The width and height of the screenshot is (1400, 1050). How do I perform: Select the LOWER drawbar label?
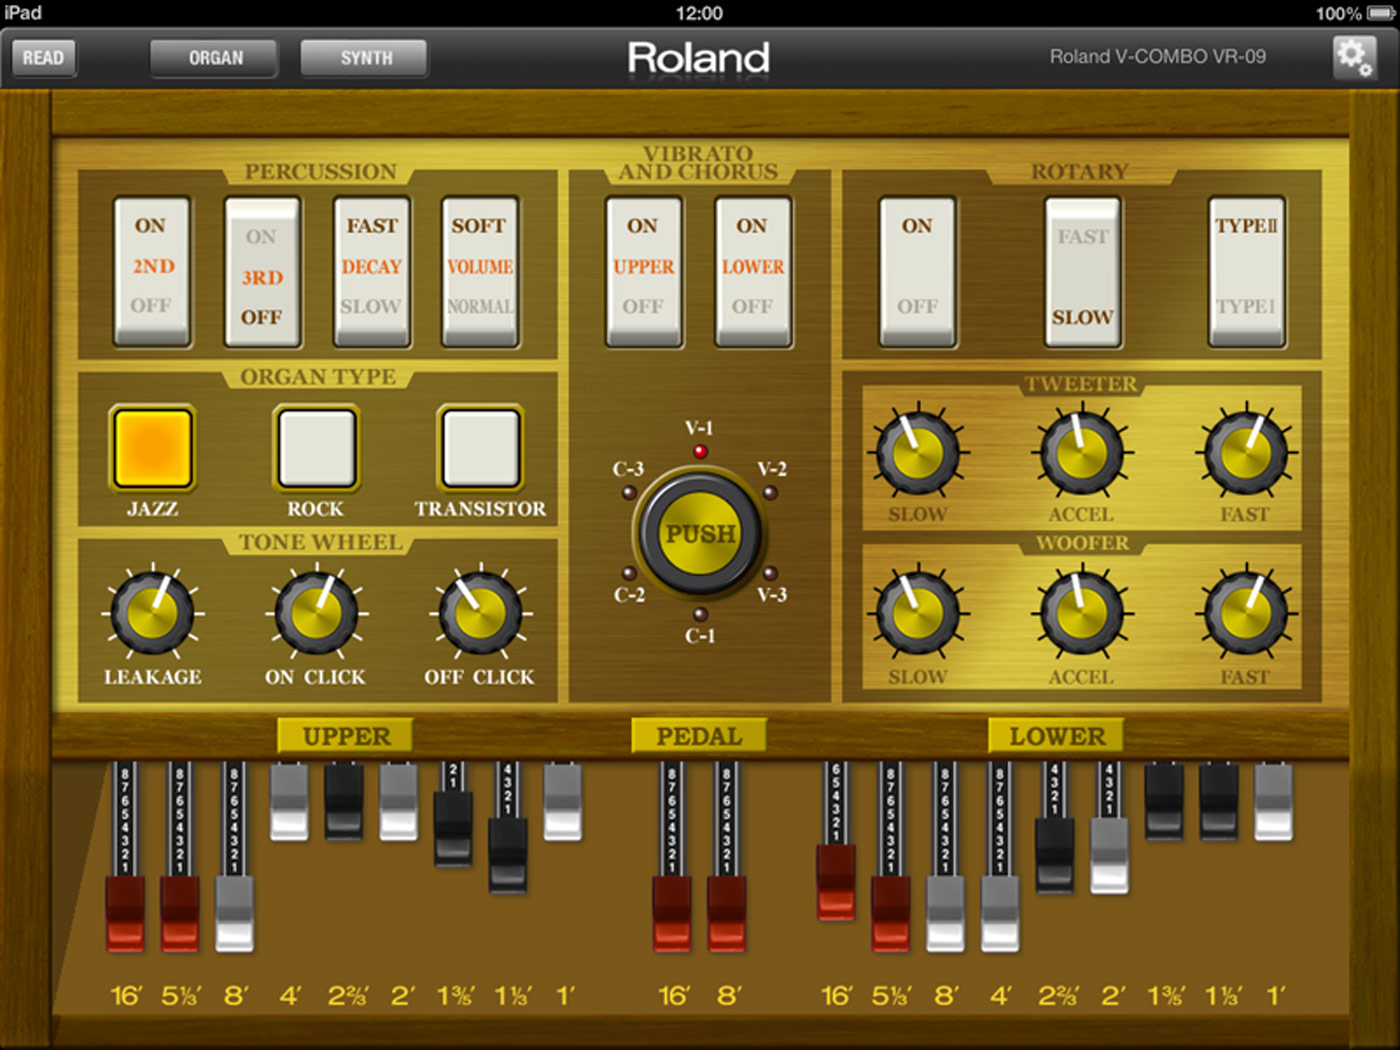(1056, 736)
